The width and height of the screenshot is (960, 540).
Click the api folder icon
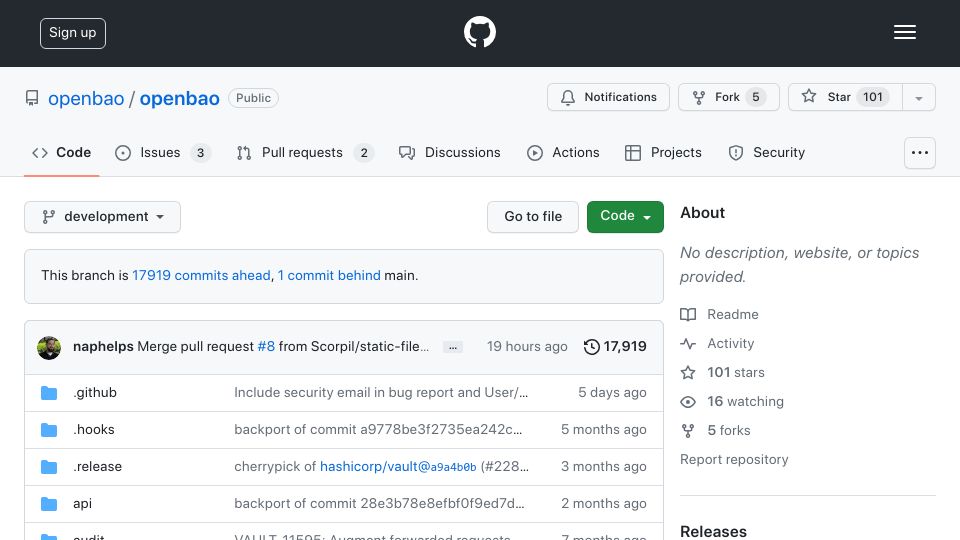[49, 504]
